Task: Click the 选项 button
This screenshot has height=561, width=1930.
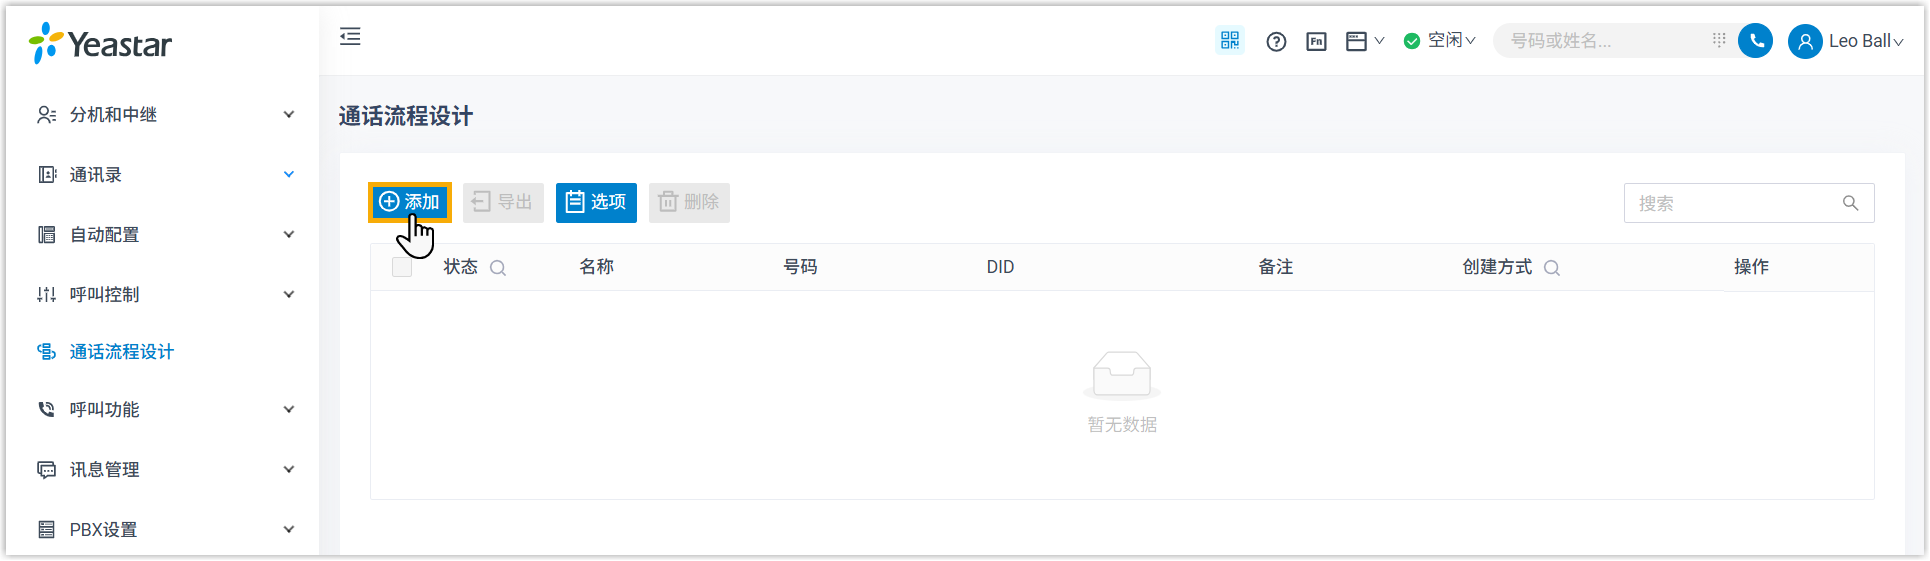Action: pyautogui.click(x=596, y=202)
